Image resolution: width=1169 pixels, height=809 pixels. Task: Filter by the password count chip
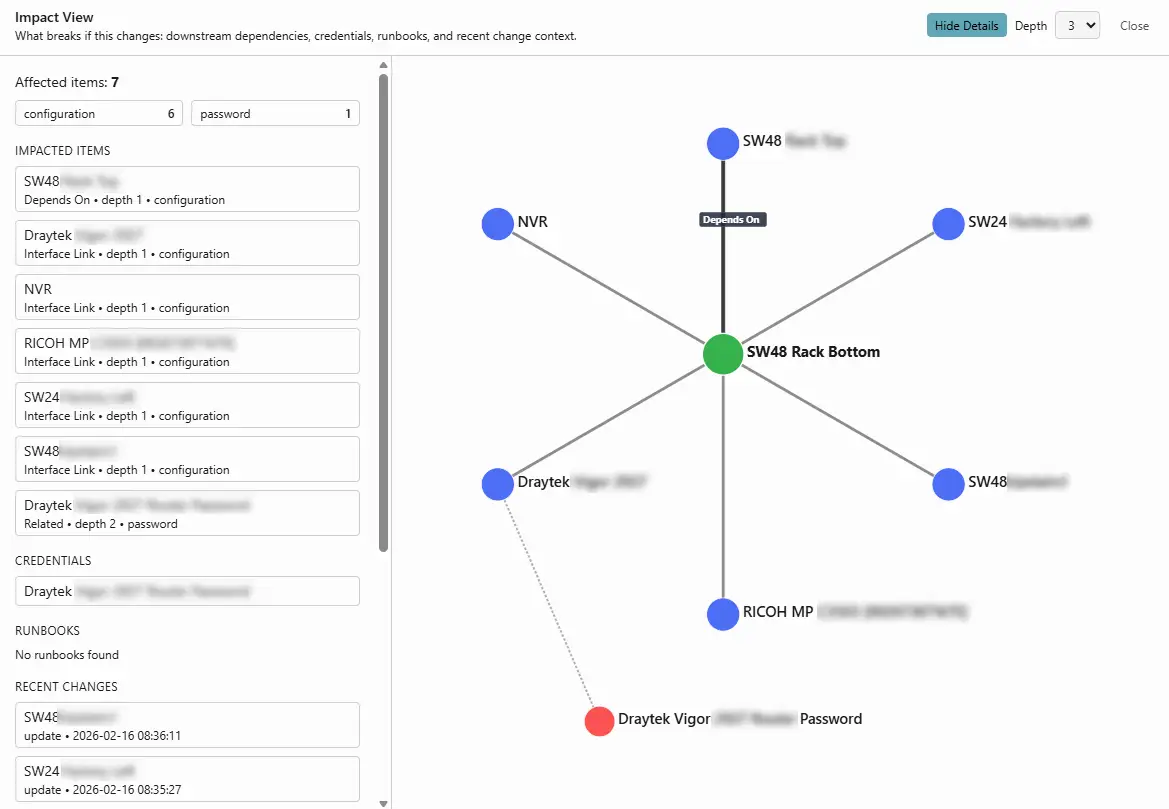tap(275, 114)
